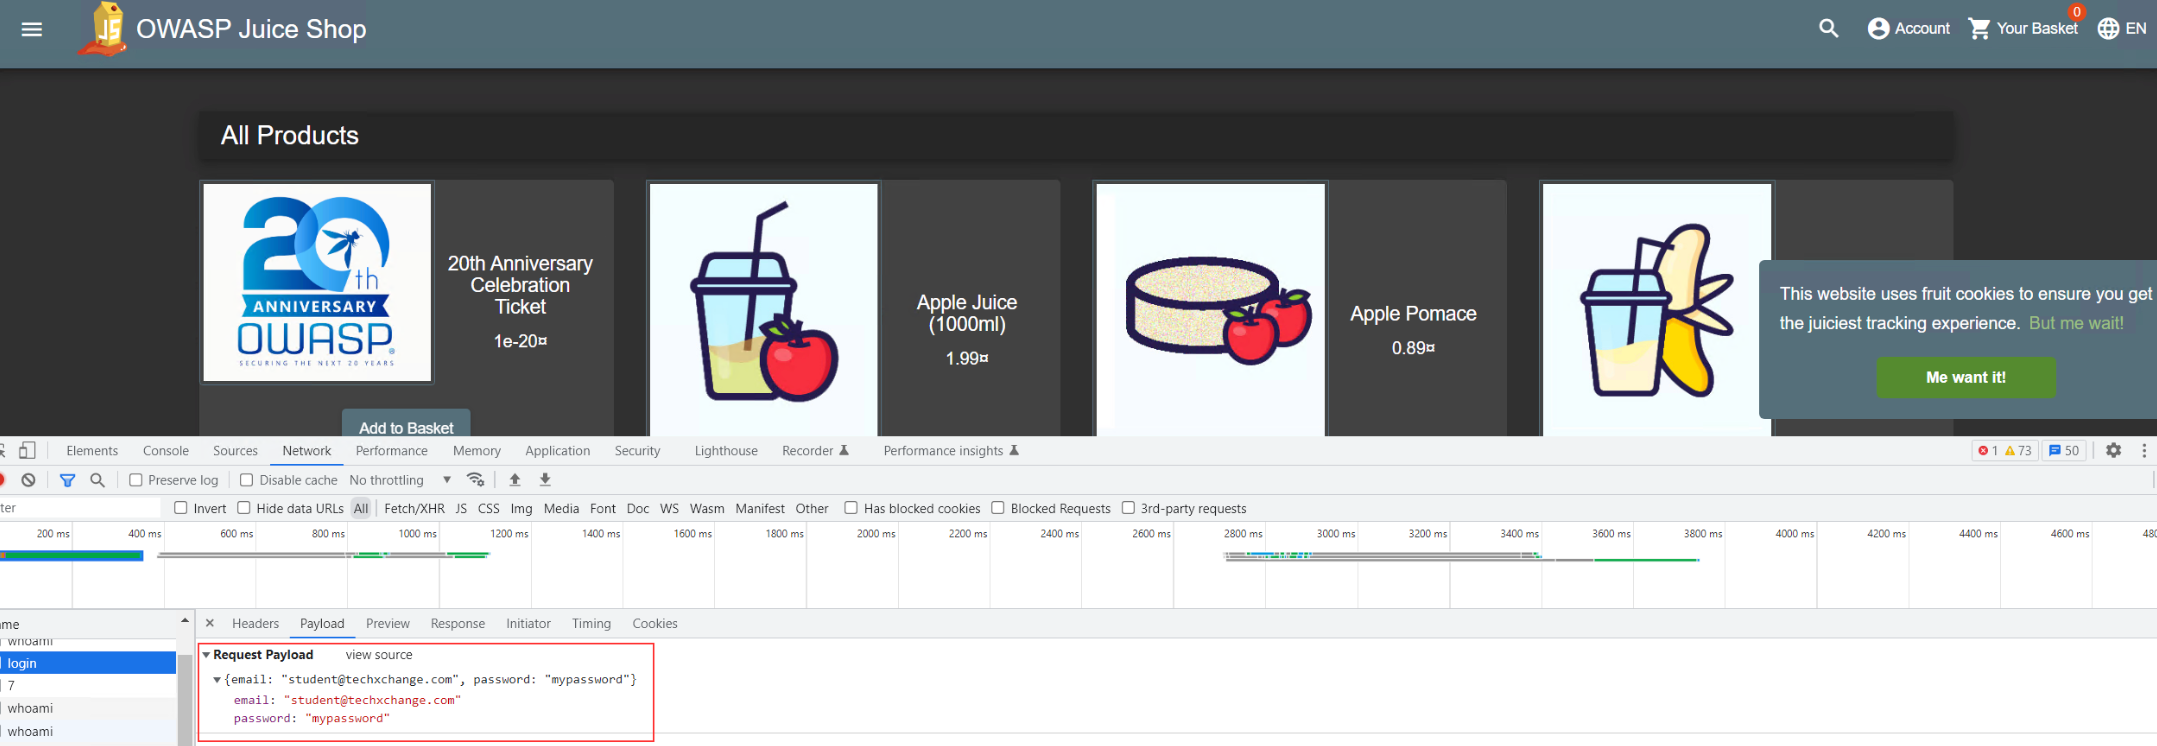The image size is (2157, 746).
Task: Open the Preview tab of request
Action: click(388, 623)
